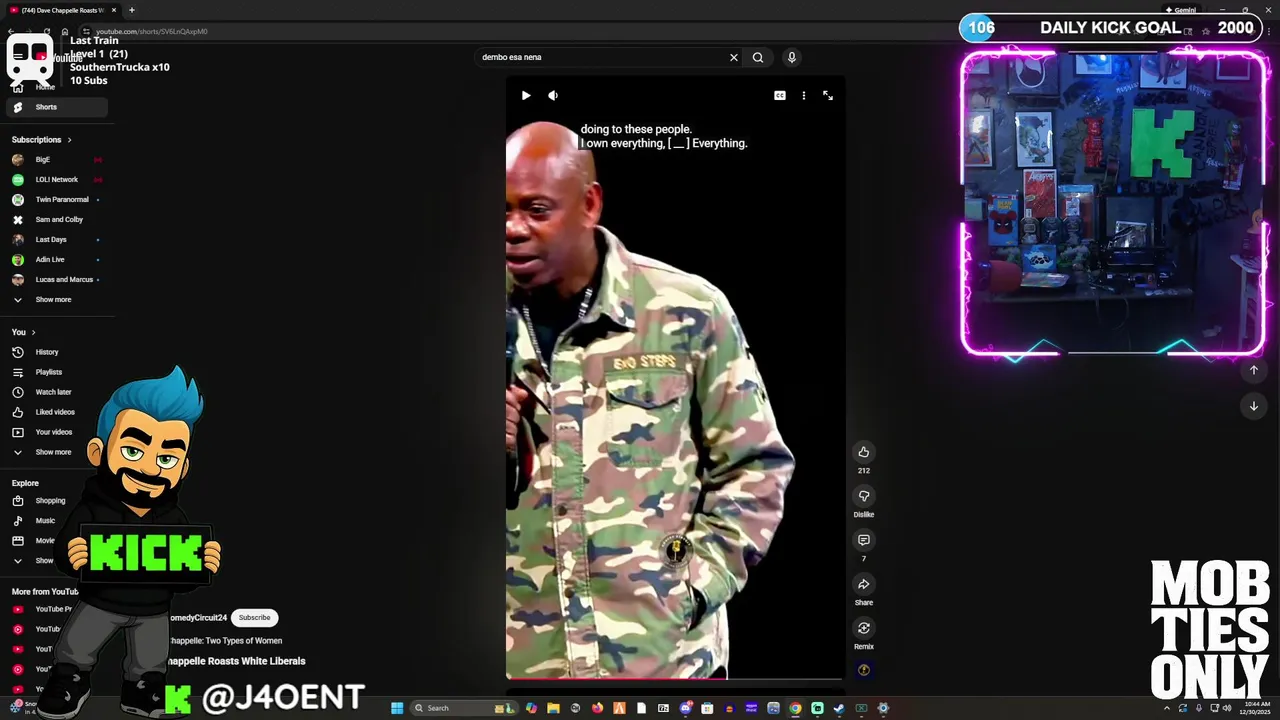Image resolution: width=1280 pixels, height=720 pixels.
Task: Dislike this Short
Action: [864, 496]
